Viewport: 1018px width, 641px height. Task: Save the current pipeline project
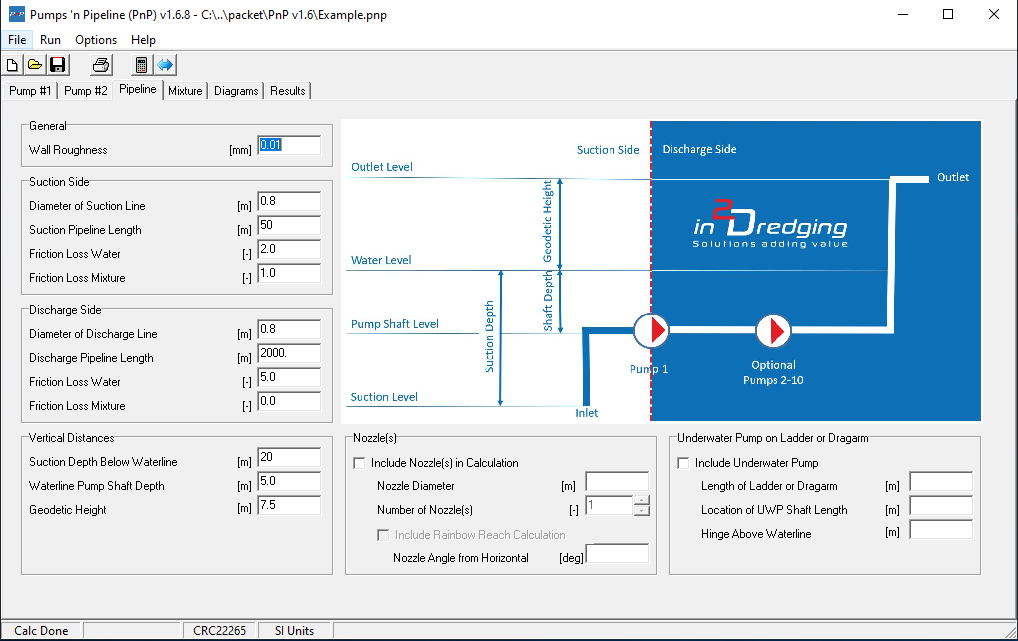point(57,64)
